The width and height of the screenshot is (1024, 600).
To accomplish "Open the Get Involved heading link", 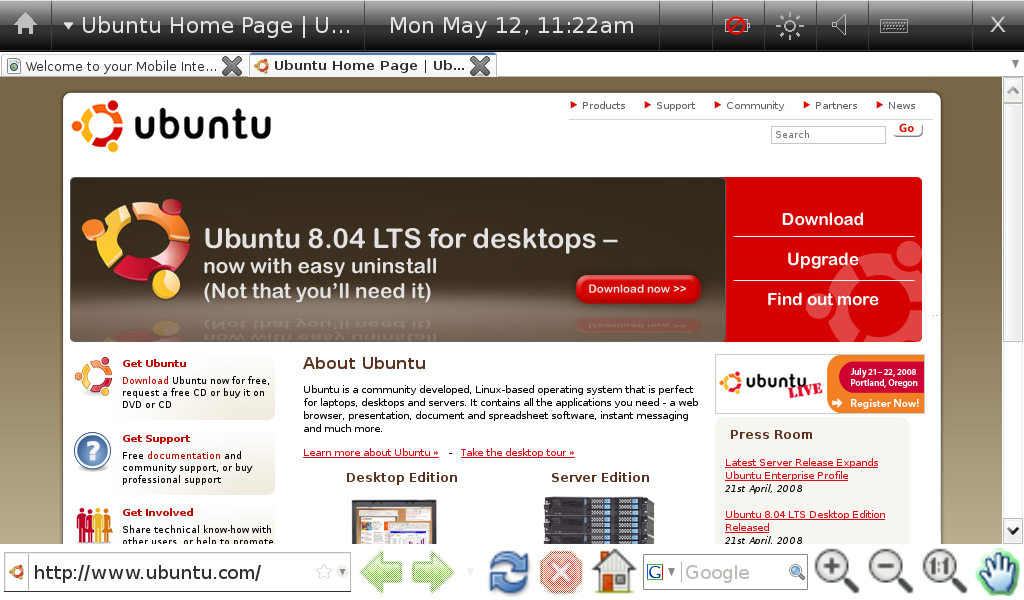I will [157, 513].
